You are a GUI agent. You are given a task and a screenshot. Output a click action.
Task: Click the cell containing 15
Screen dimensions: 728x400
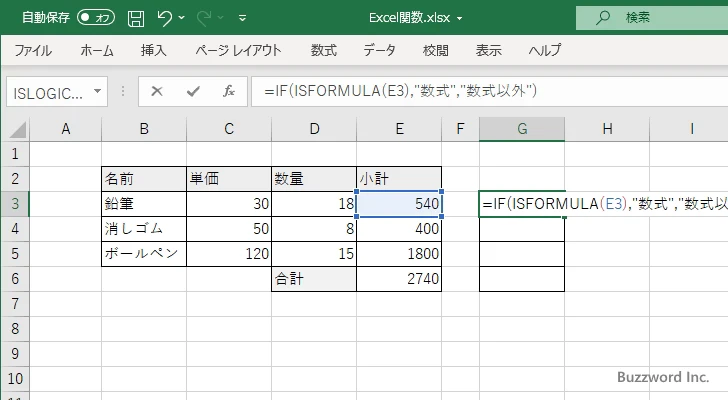314,254
